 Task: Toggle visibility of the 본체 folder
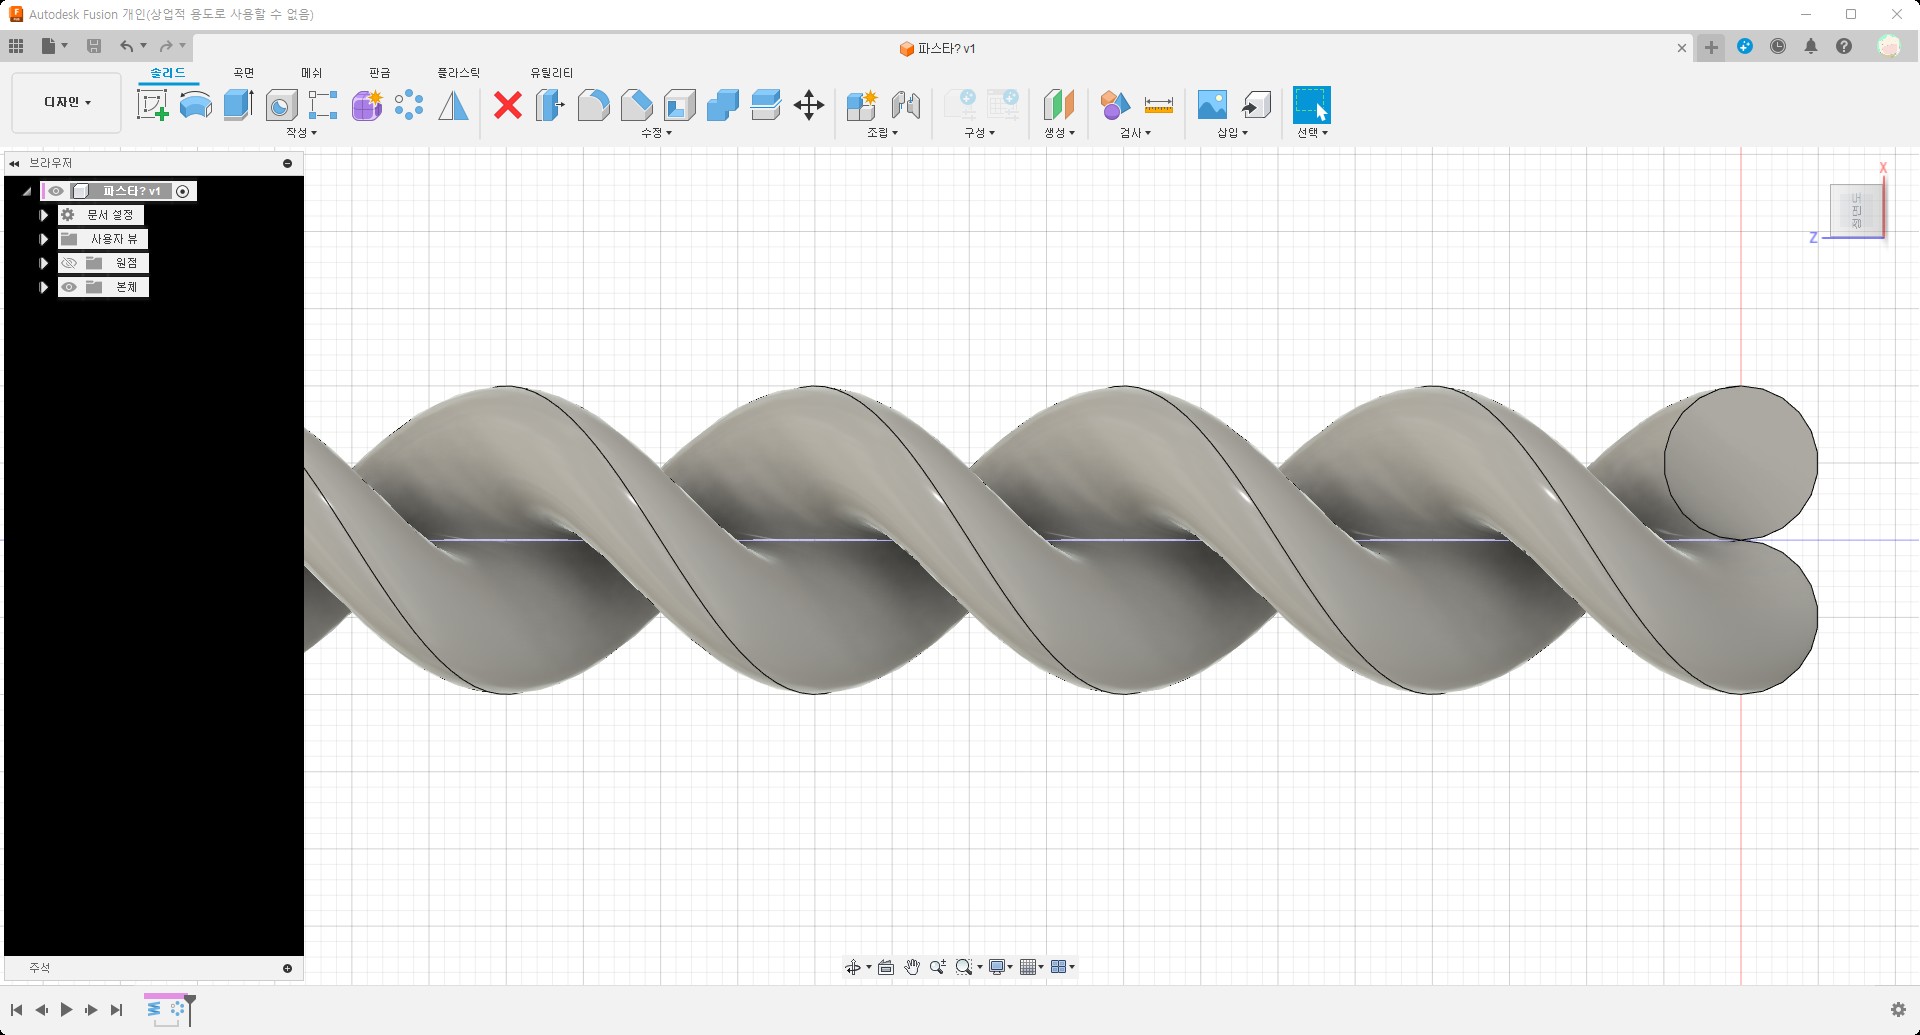(69, 287)
